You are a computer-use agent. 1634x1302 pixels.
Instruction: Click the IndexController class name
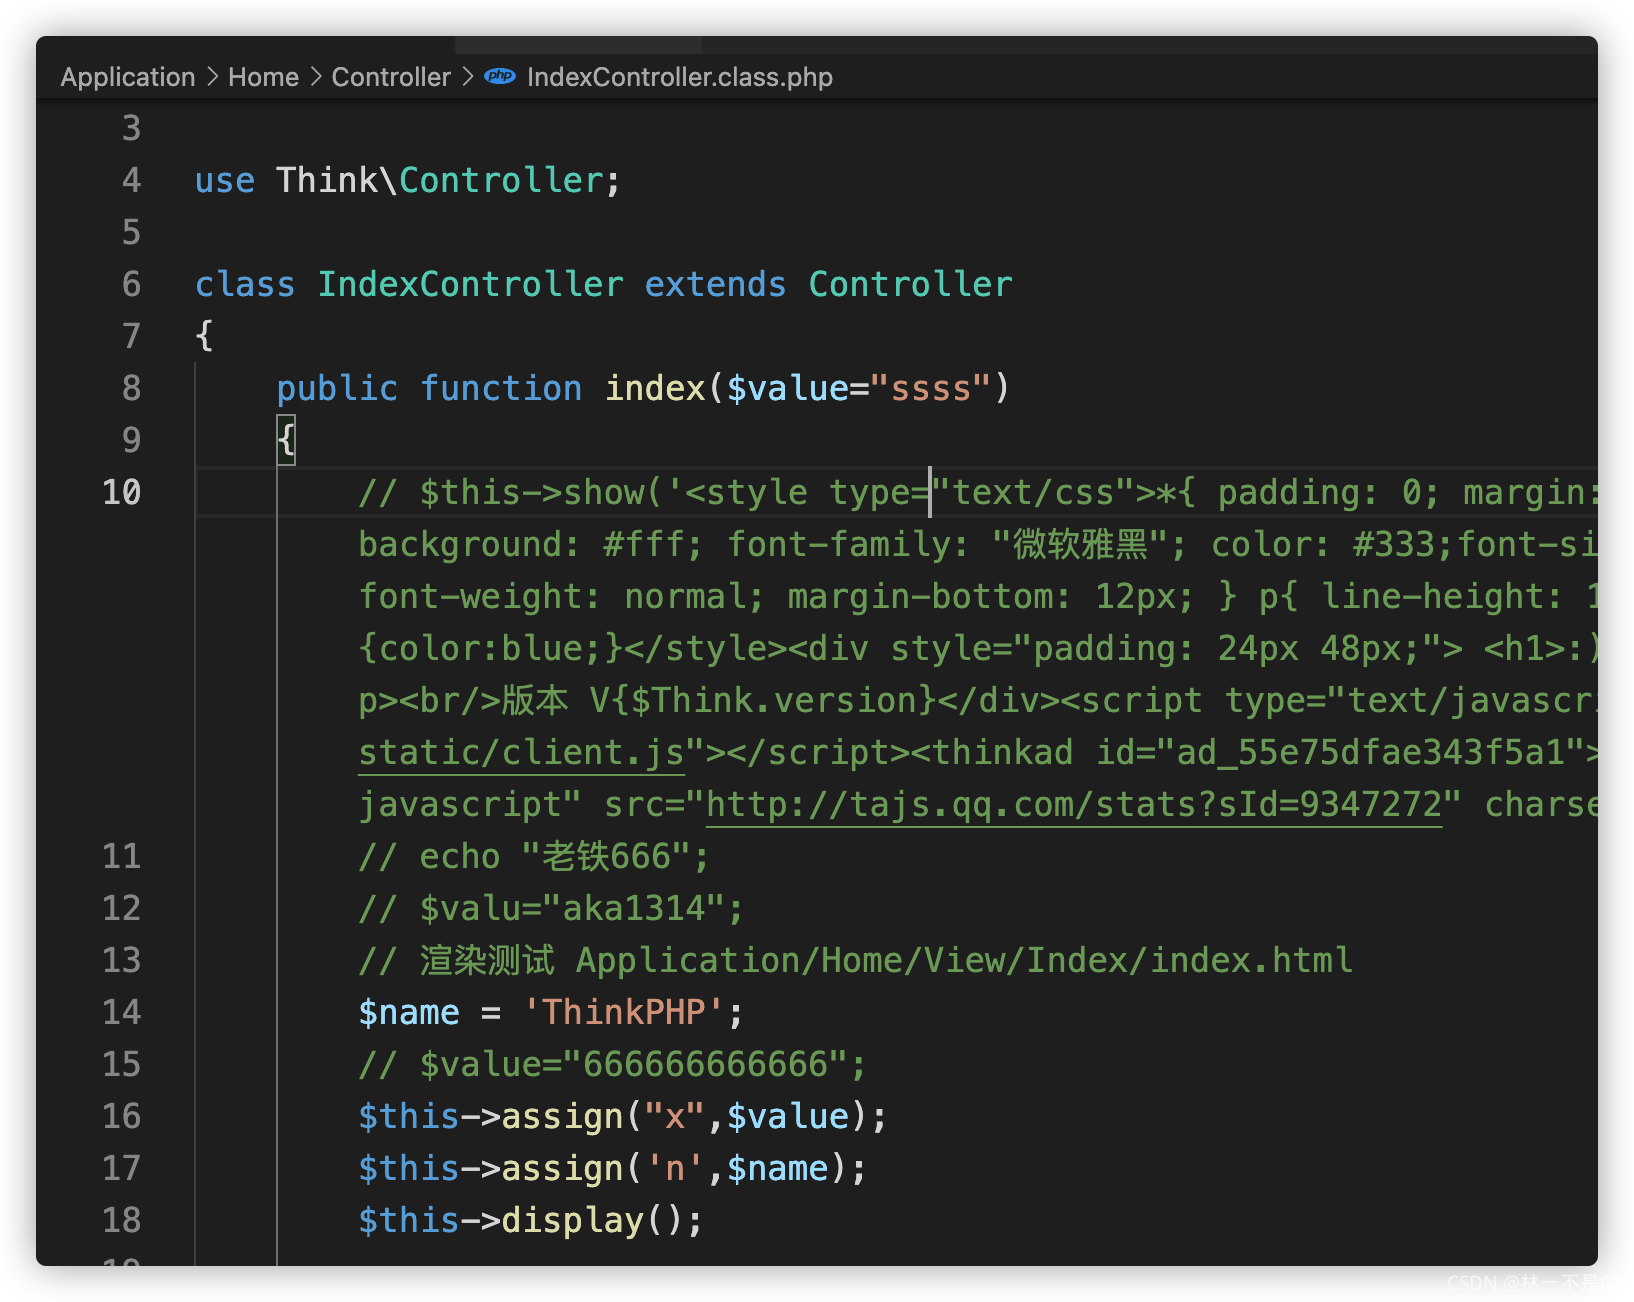tap(470, 284)
